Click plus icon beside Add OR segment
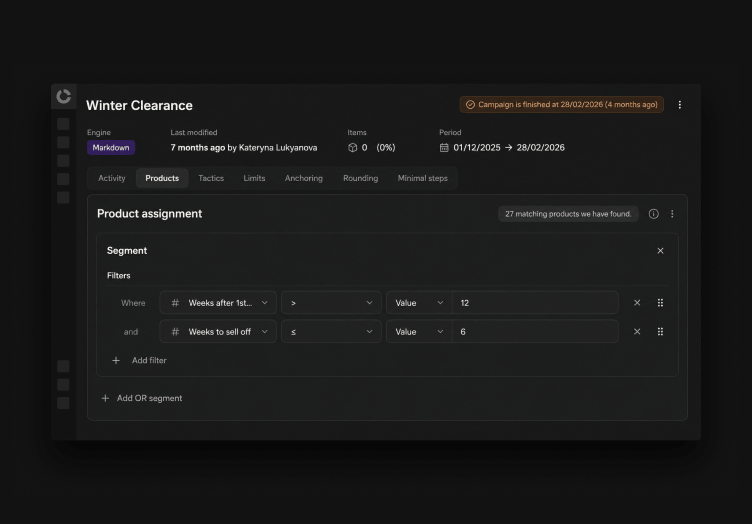The width and height of the screenshot is (752, 524). [x=106, y=398]
